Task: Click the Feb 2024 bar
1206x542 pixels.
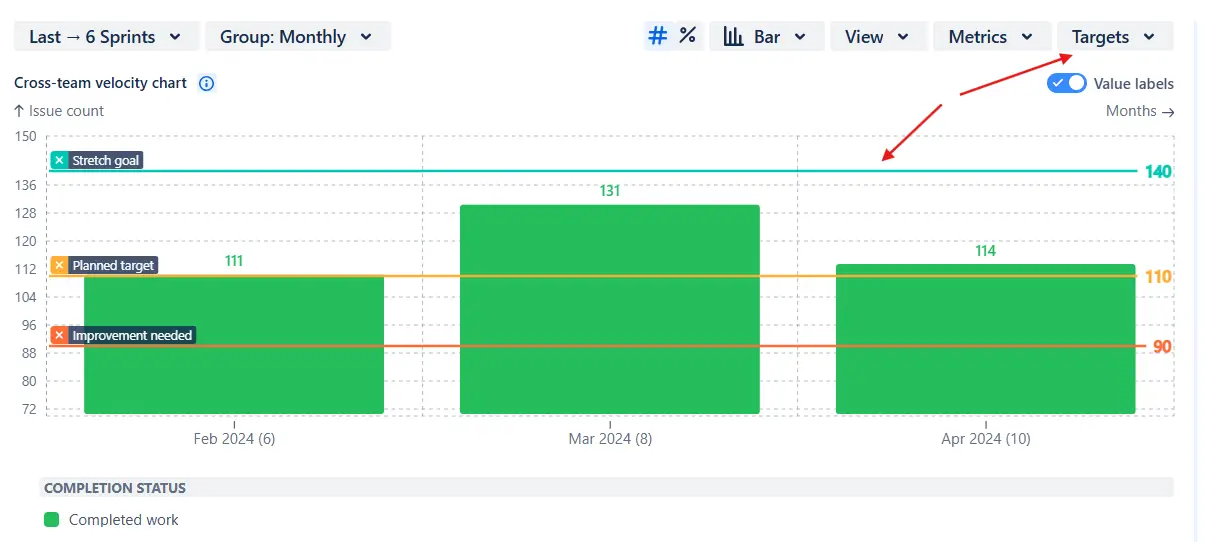Action: [234, 344]
